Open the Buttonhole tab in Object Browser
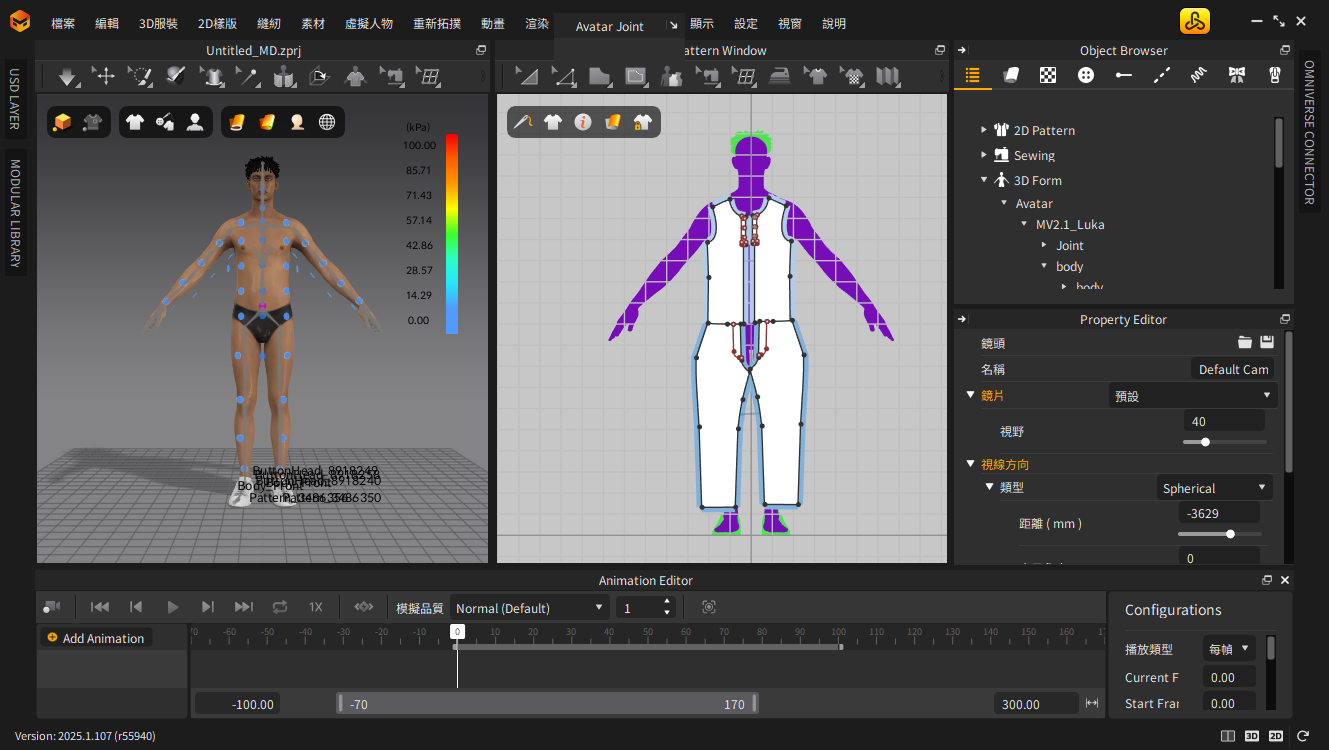This screenshot has width=1329, height=750. pyautogui.click(x=1124, y=75)
